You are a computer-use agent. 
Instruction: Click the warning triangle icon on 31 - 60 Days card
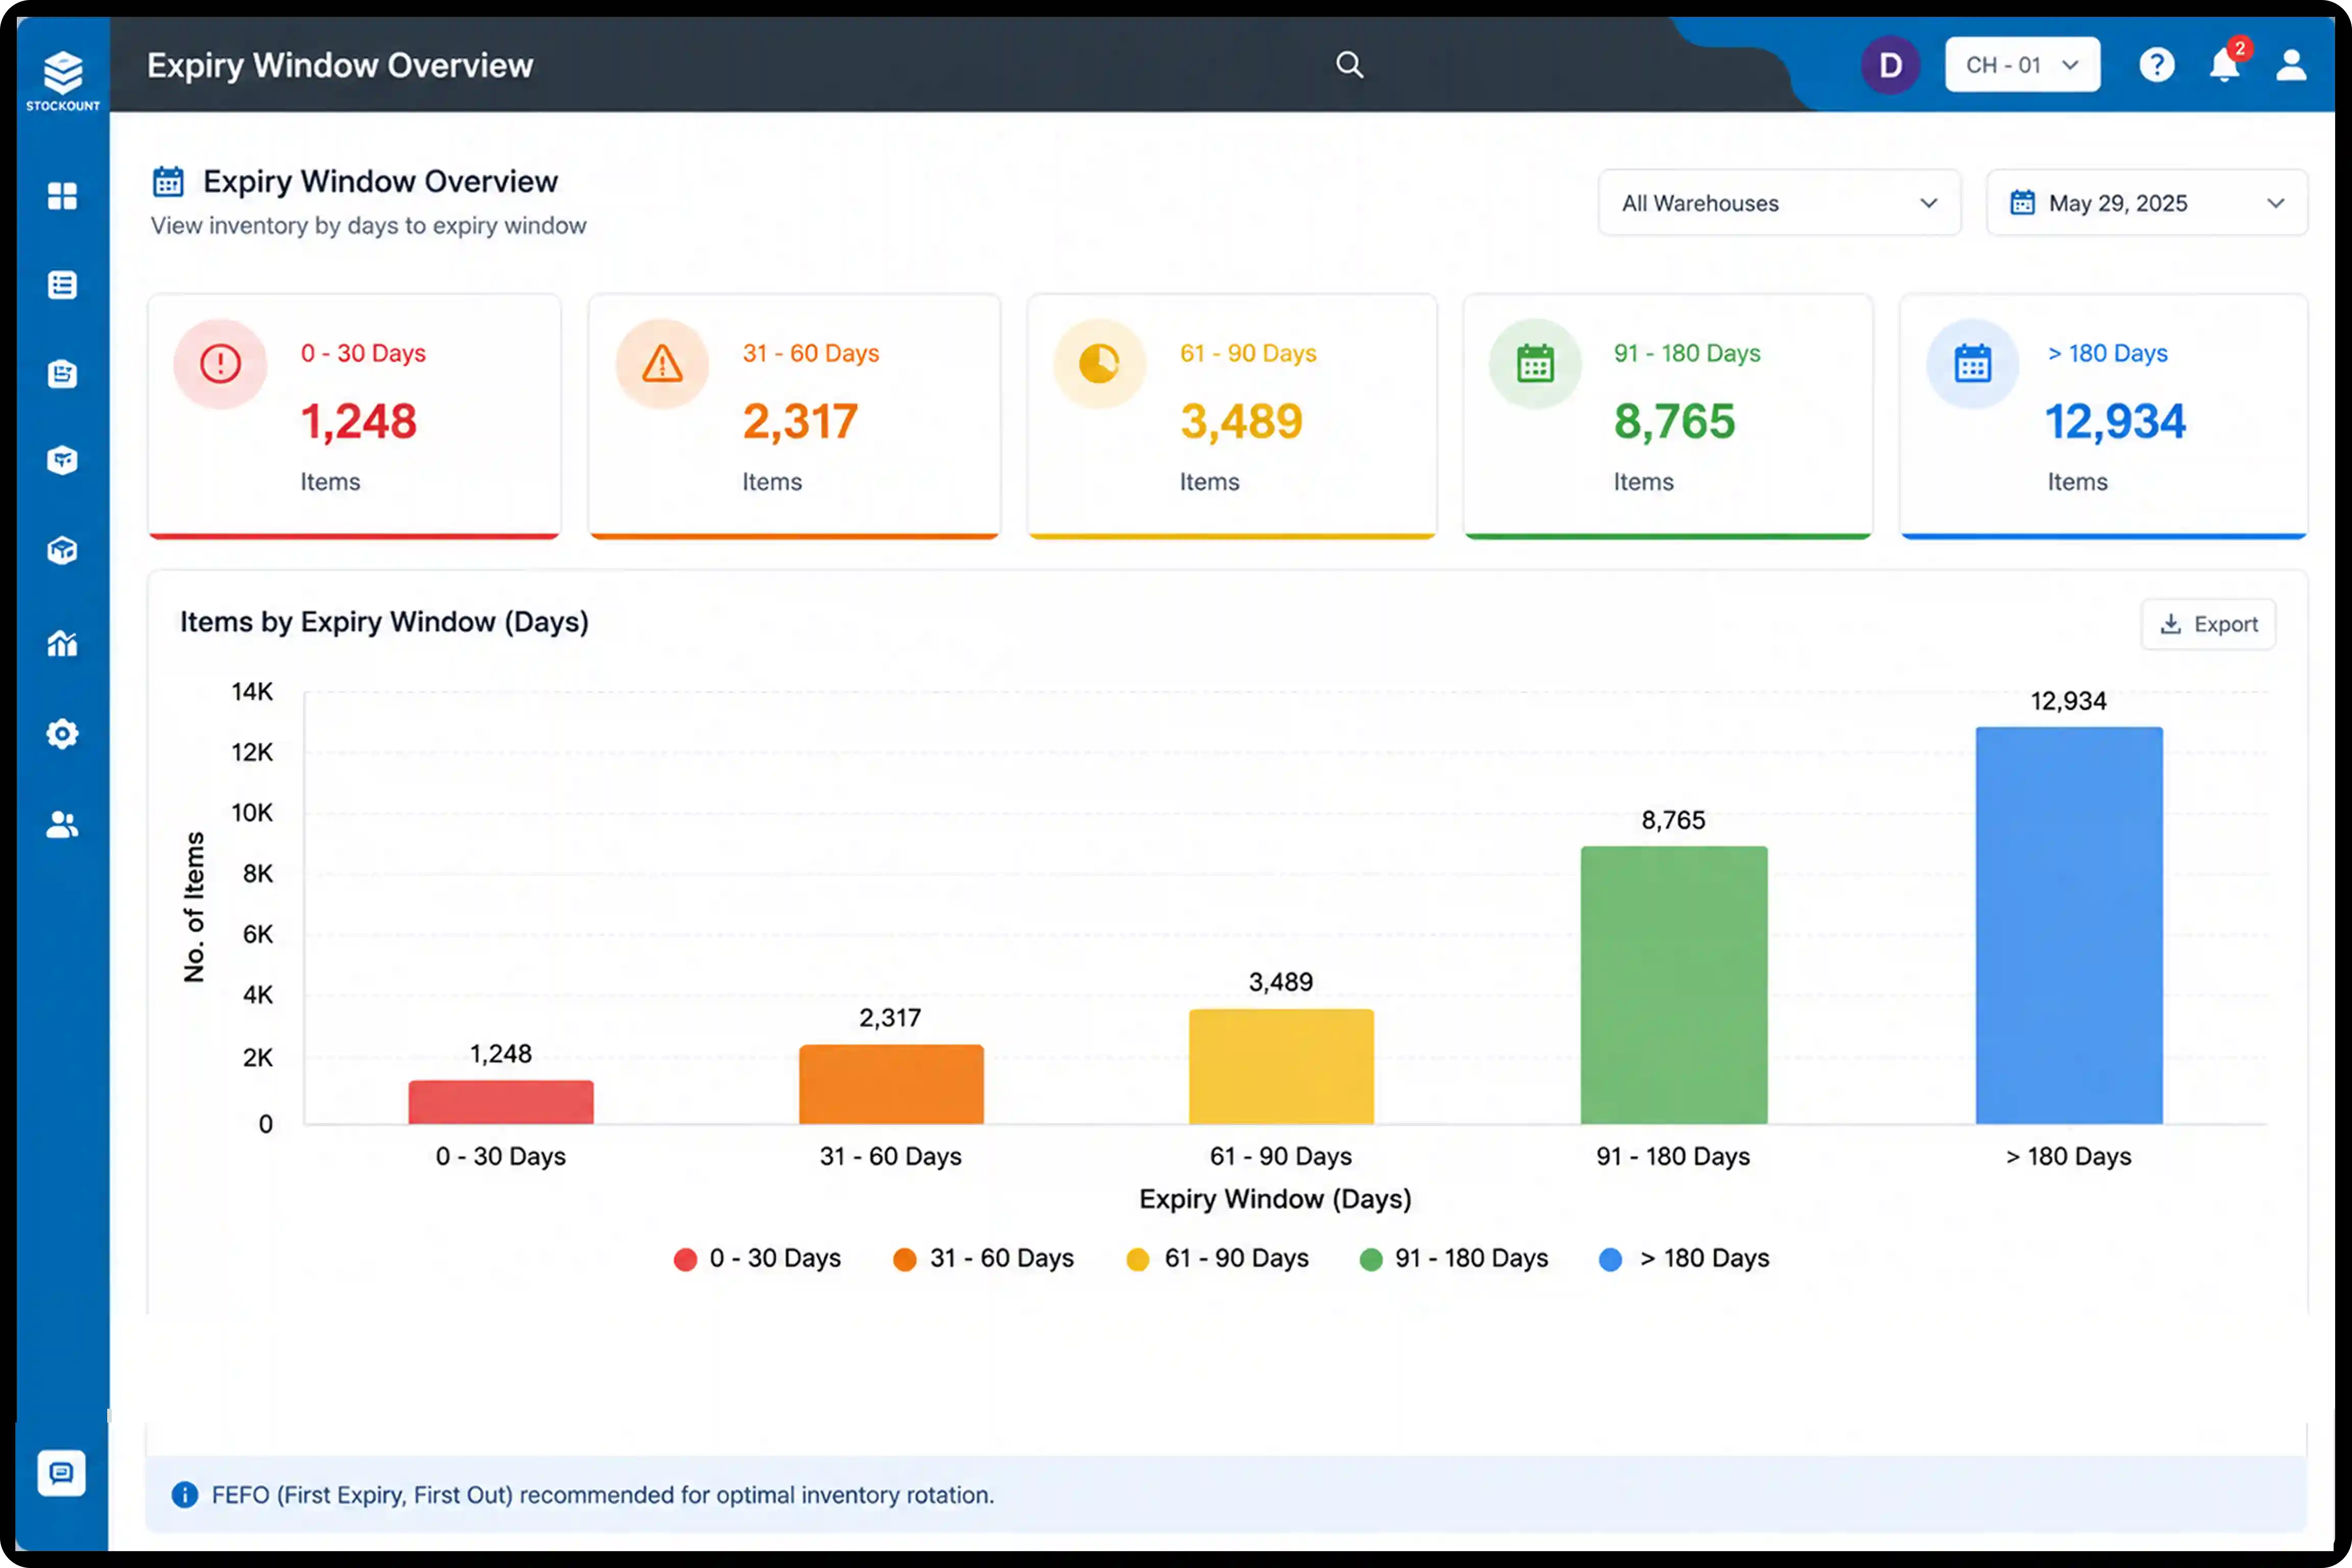(x=662, y=363)
